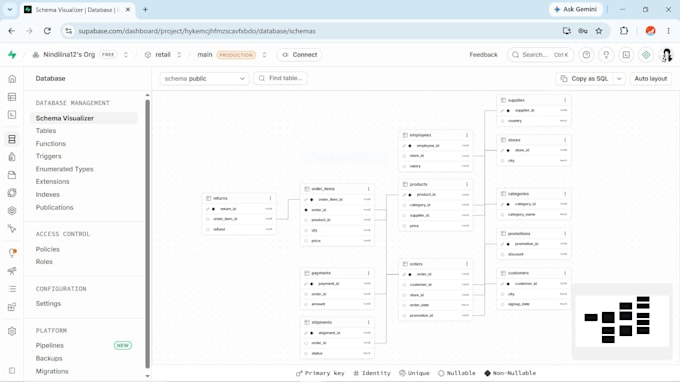This screenshot has width=680, height=382.
Task: Open Storage sidebar icon
Action: coord(12,175)
